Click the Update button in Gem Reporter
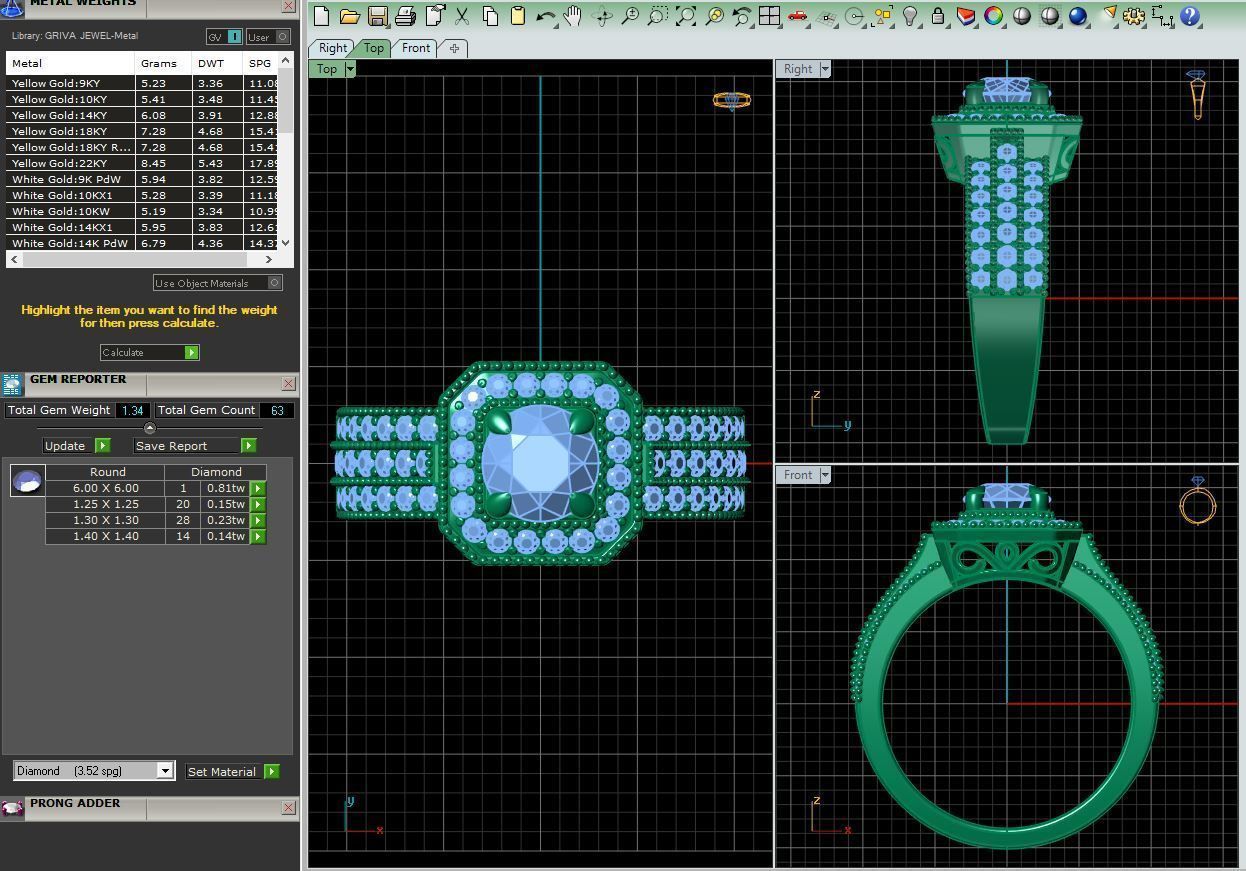The width and height of the screenshot is (1246, 871). (76, 445)
